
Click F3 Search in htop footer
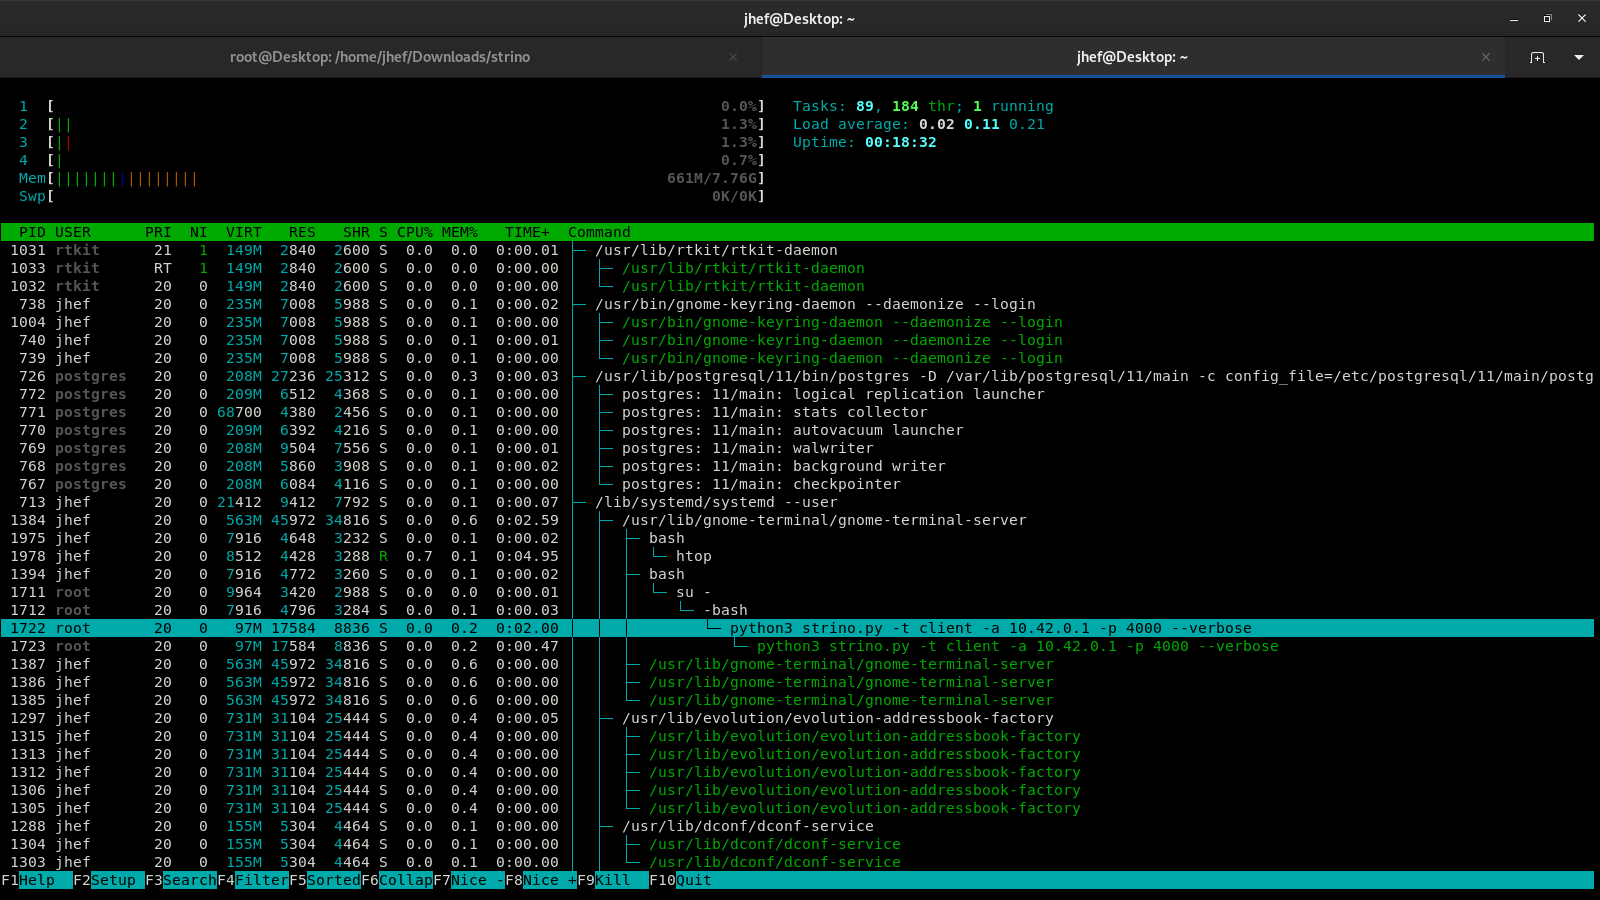181,881
